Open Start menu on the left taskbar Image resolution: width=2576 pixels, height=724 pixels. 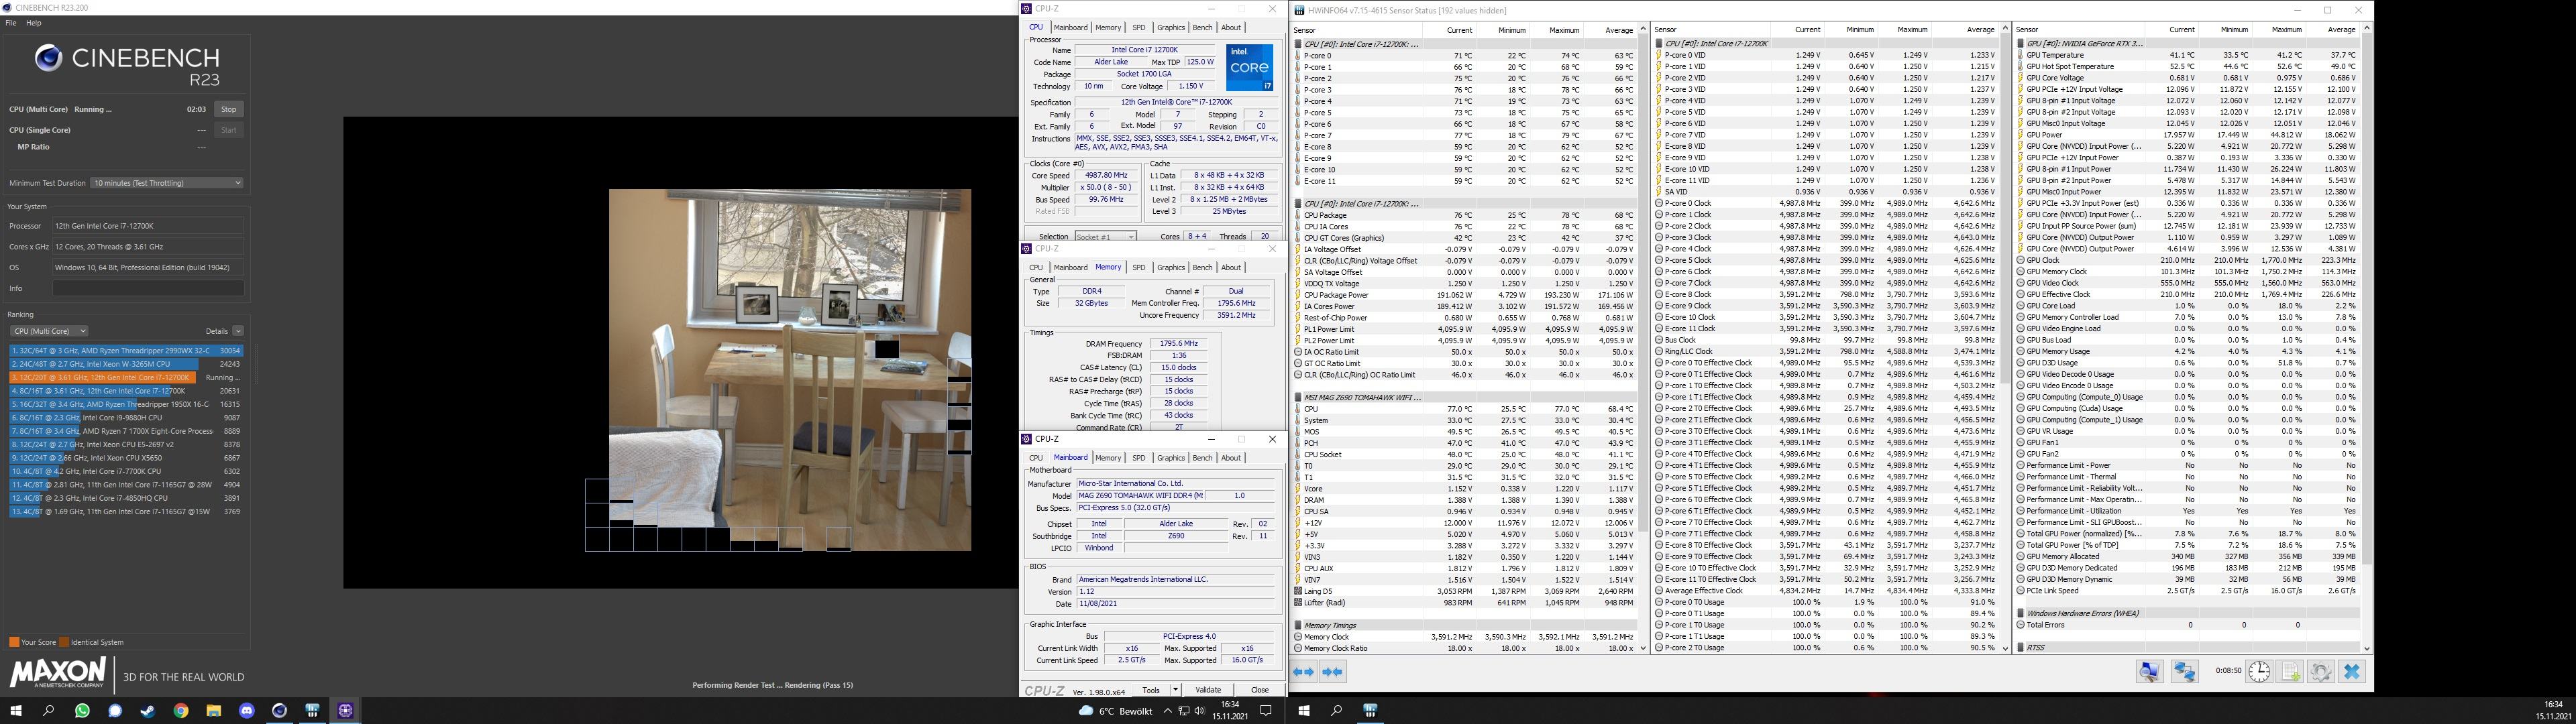point(16,711)
